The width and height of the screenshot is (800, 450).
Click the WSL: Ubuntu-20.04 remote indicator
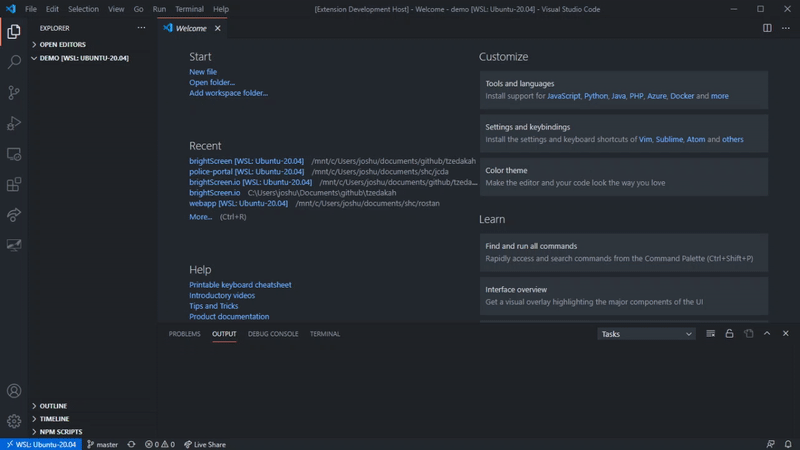point(40,444)
